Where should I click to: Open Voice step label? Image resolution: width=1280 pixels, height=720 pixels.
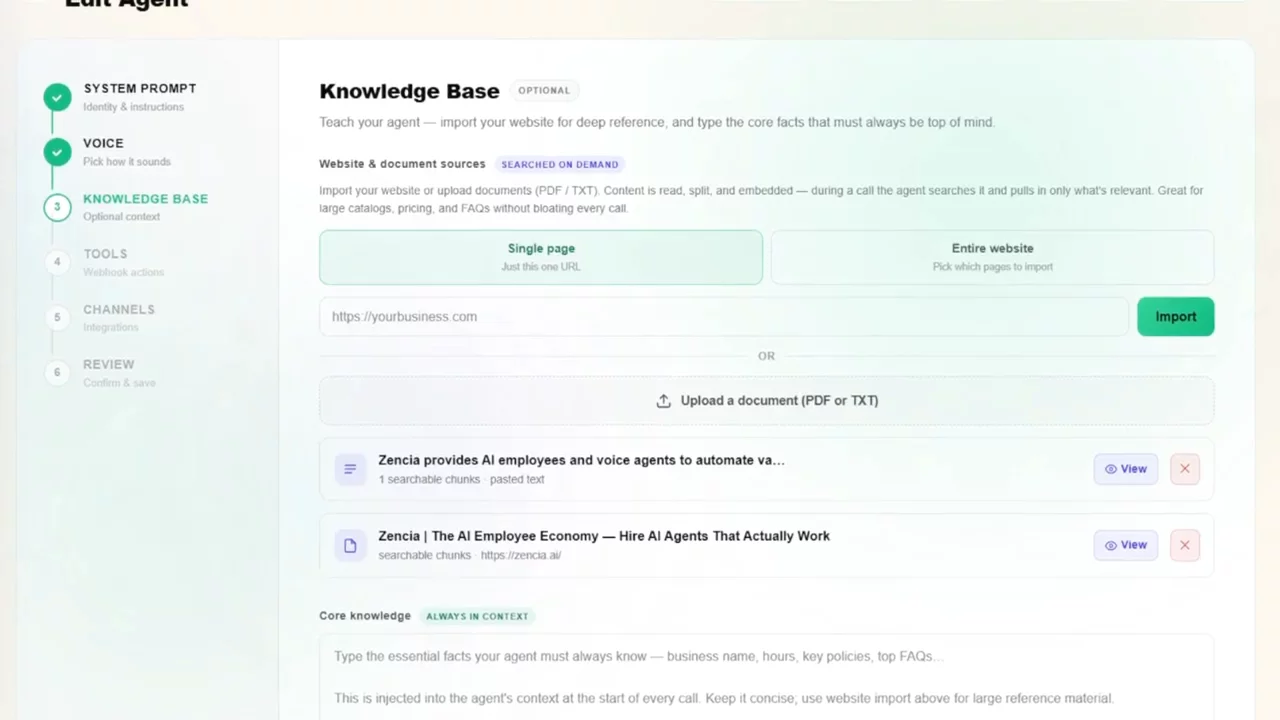point(103,143)
